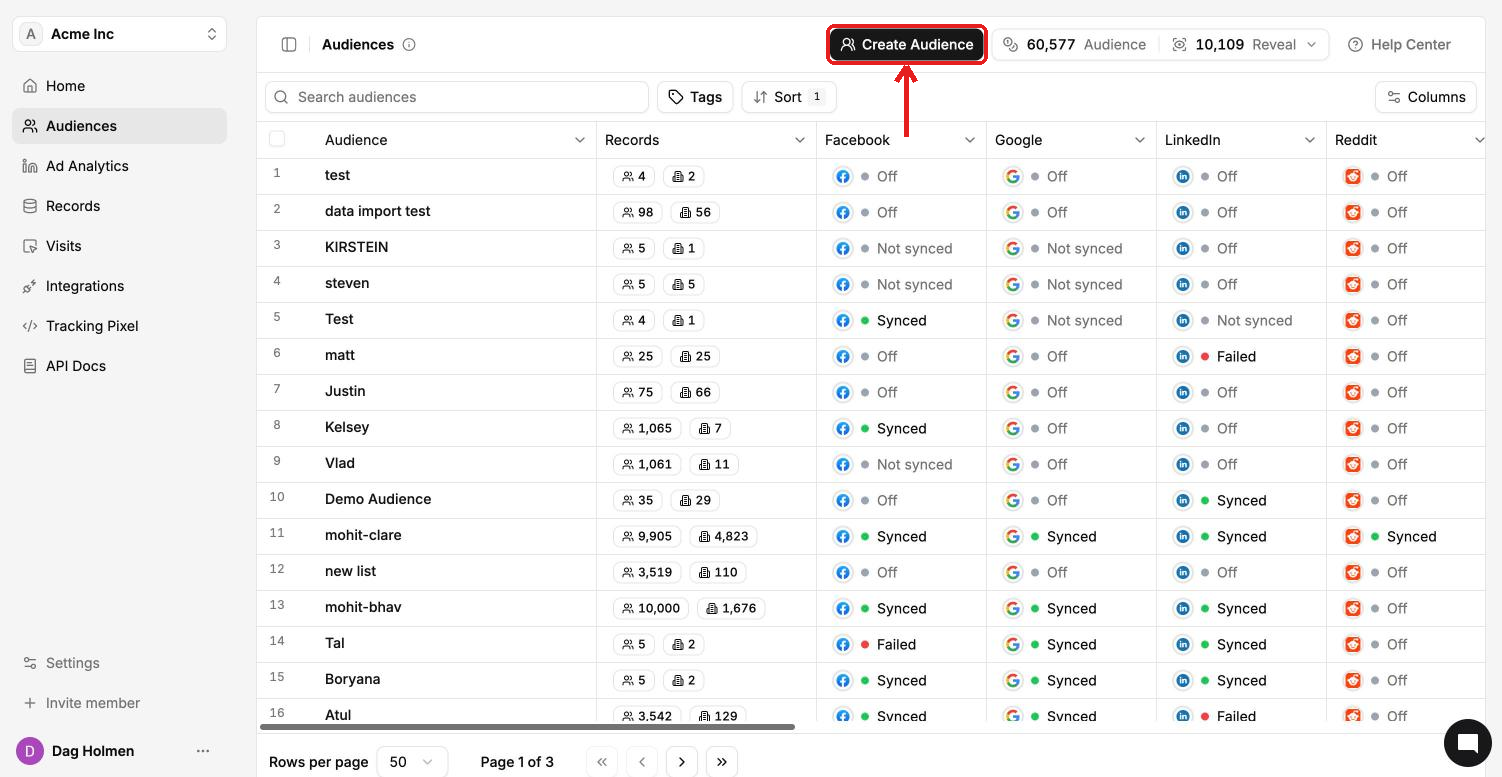Navigate to Integrations in the sidebar
Viewport: 1502px width, 777px height.
tap(120, 286)
